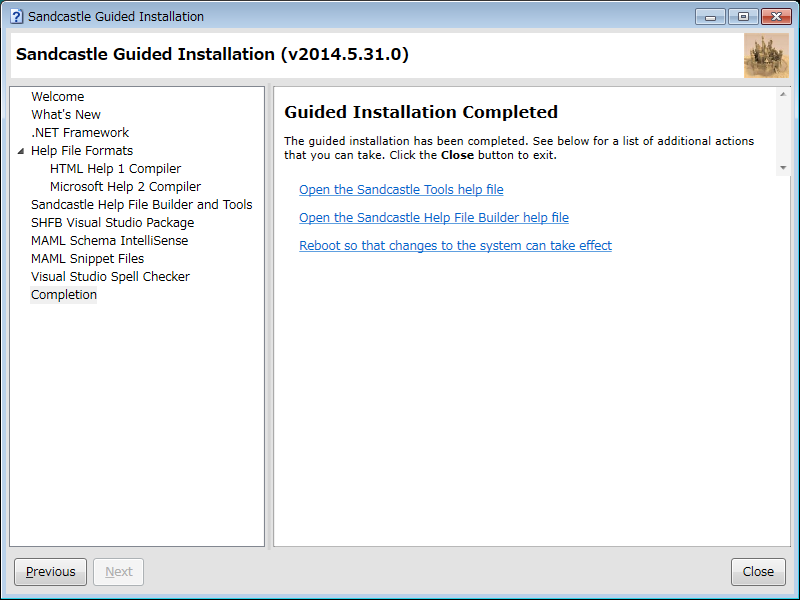Click the Reboot link to apply changes

click(455, 246)
